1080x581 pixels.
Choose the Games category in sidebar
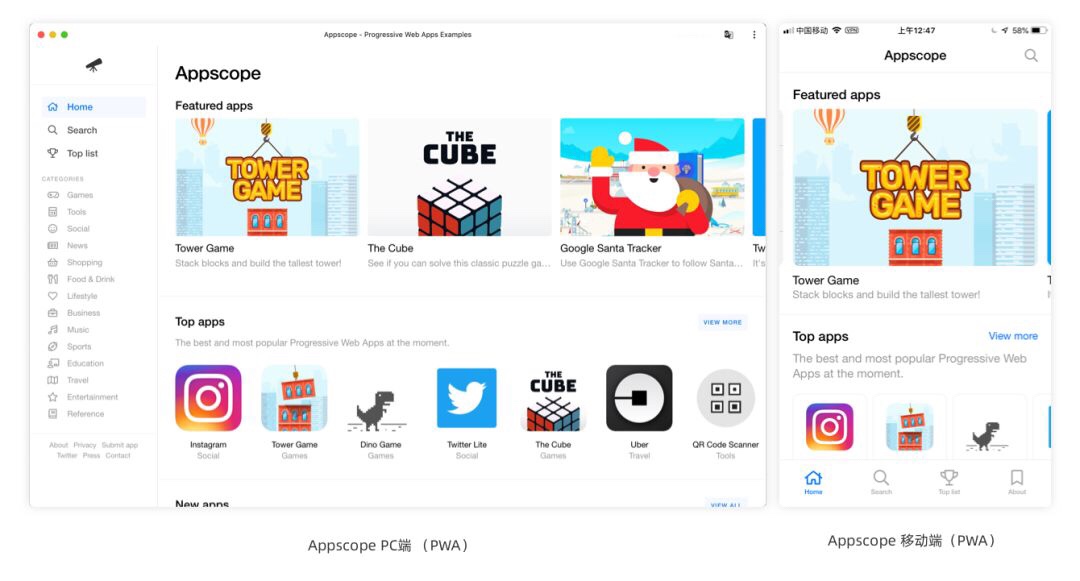pyautogui.click(x=79, y=196)
